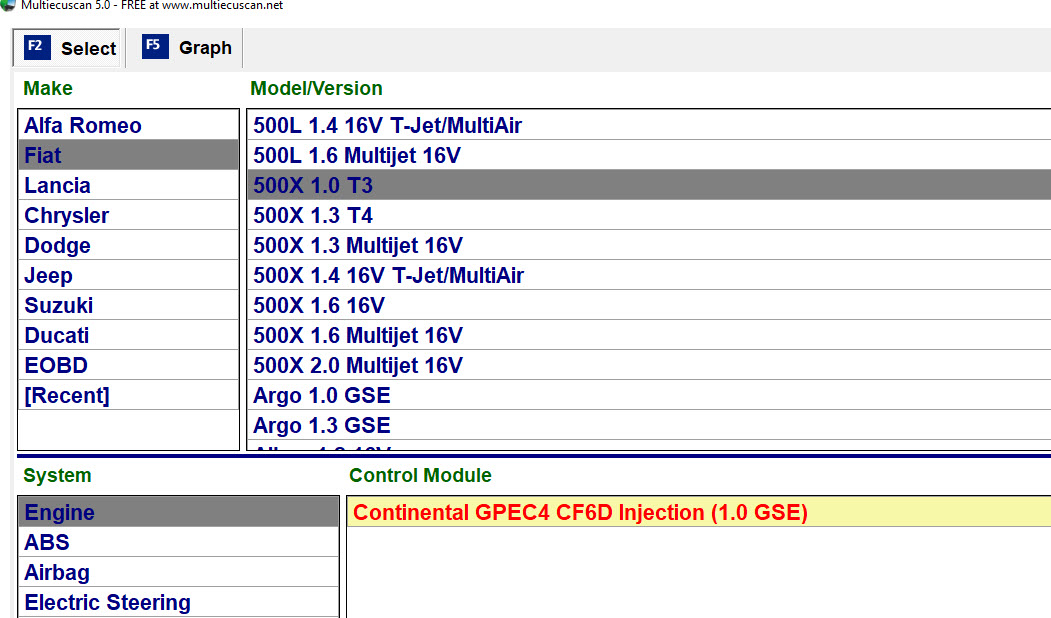The height and width of the screenshot is (618, 1051).
Task: Choose Airbag system
Action: [x=57, y=573]
